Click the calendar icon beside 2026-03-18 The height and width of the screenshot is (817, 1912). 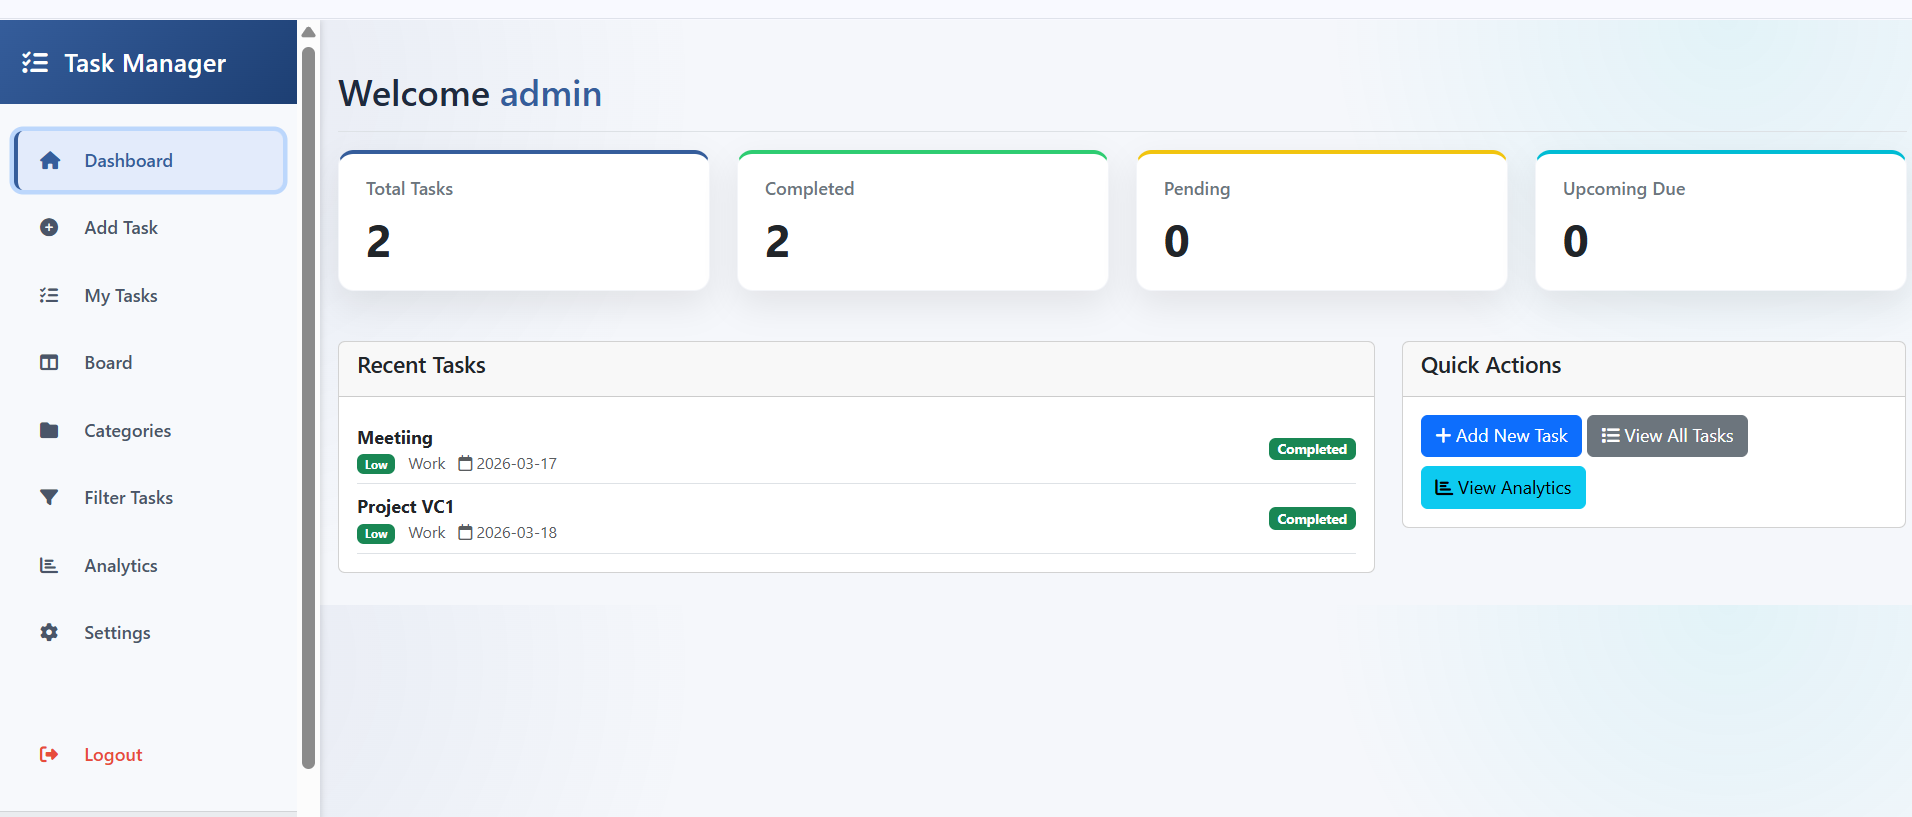[x=465, y=533]
